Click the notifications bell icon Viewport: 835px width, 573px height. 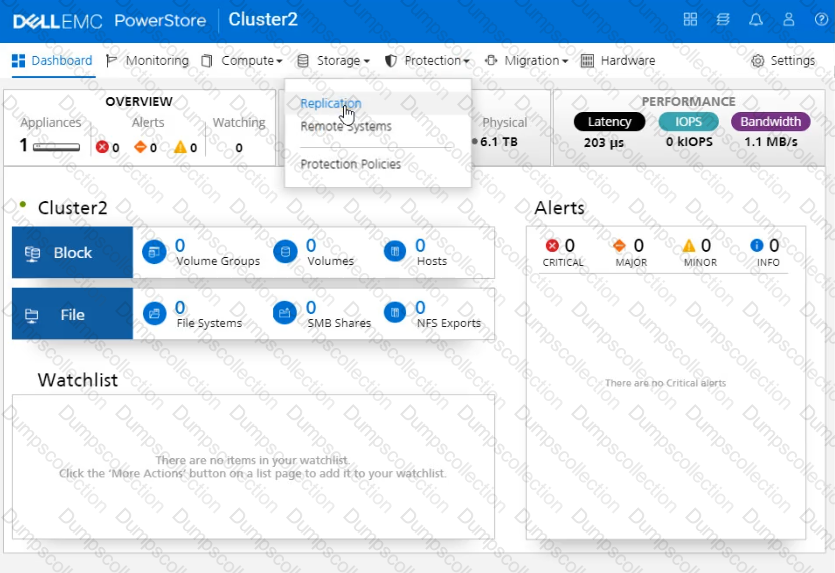[756, 20]
